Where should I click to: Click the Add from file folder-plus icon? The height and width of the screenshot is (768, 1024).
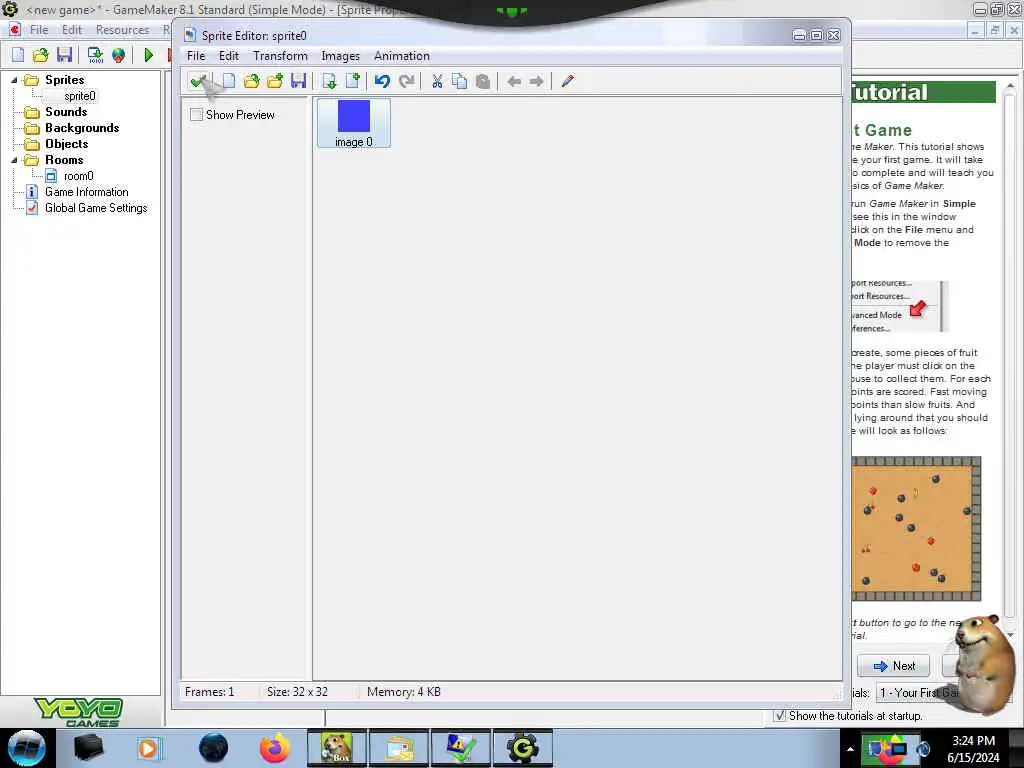point(275,81)
